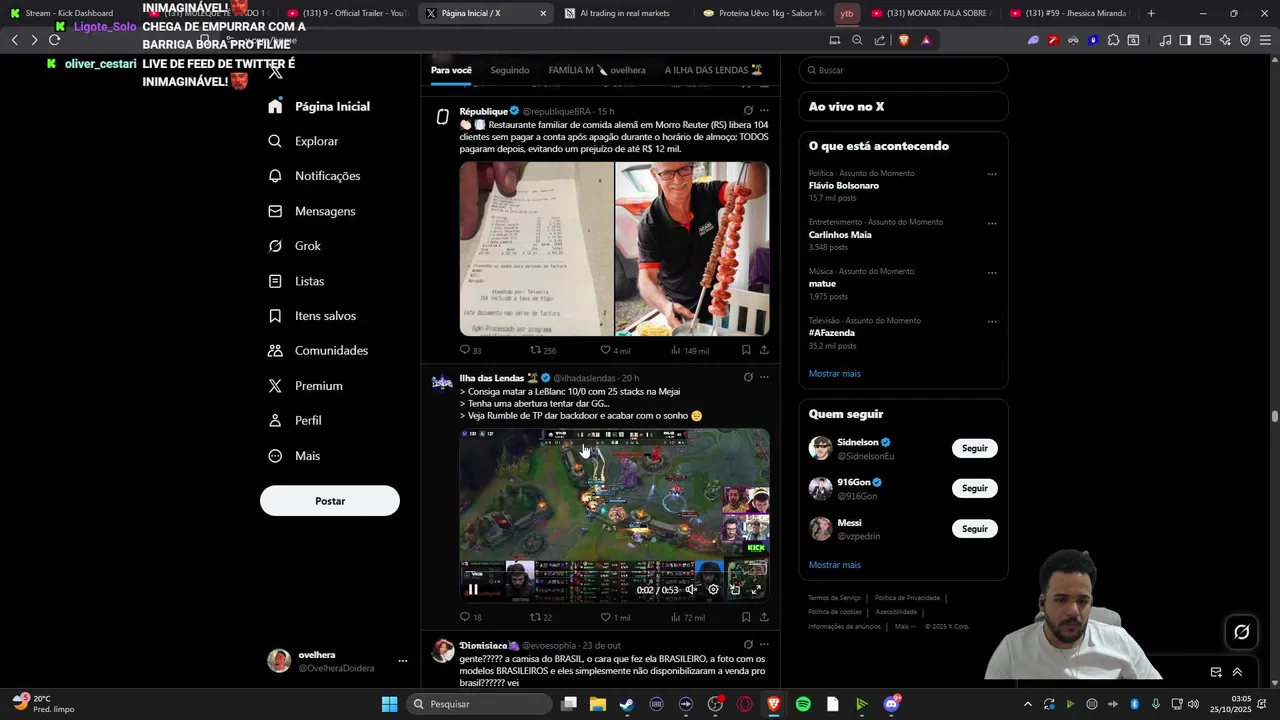Open more options for Ilha das Lendas post

764,377
